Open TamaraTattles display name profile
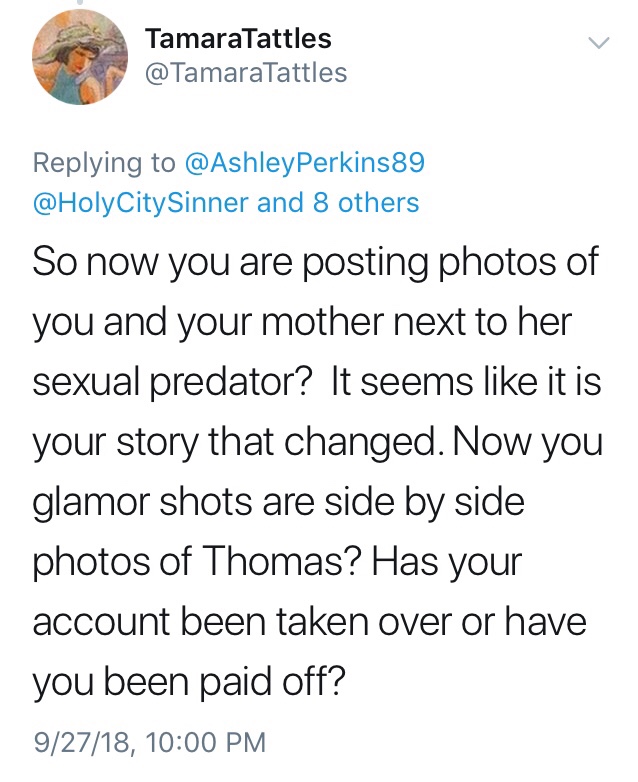 click(x=238, y=39)
